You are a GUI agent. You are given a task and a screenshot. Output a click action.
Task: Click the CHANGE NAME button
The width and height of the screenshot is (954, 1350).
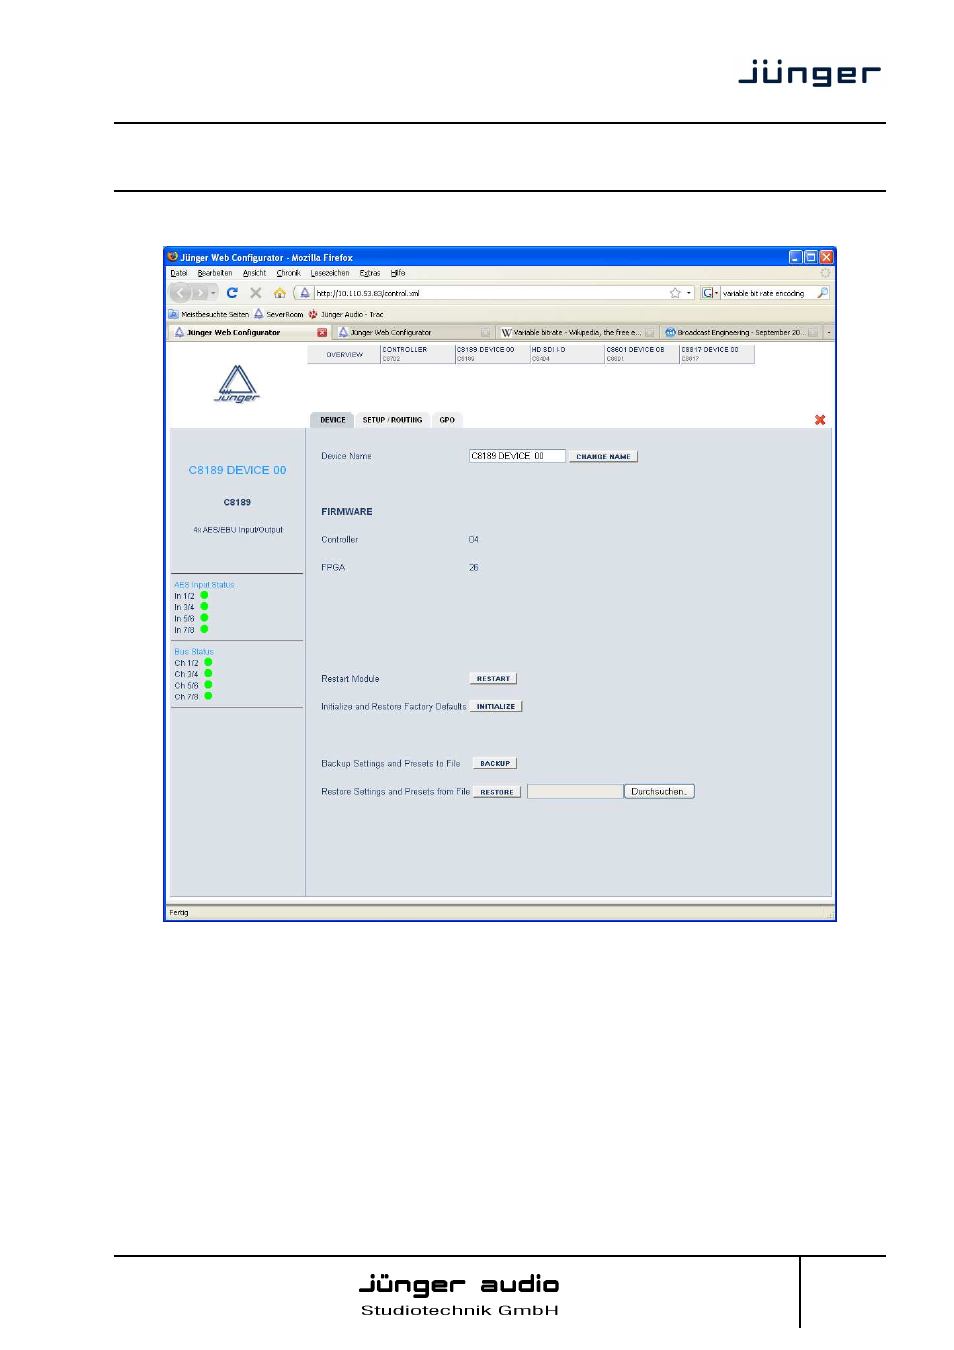pos(603,456)
